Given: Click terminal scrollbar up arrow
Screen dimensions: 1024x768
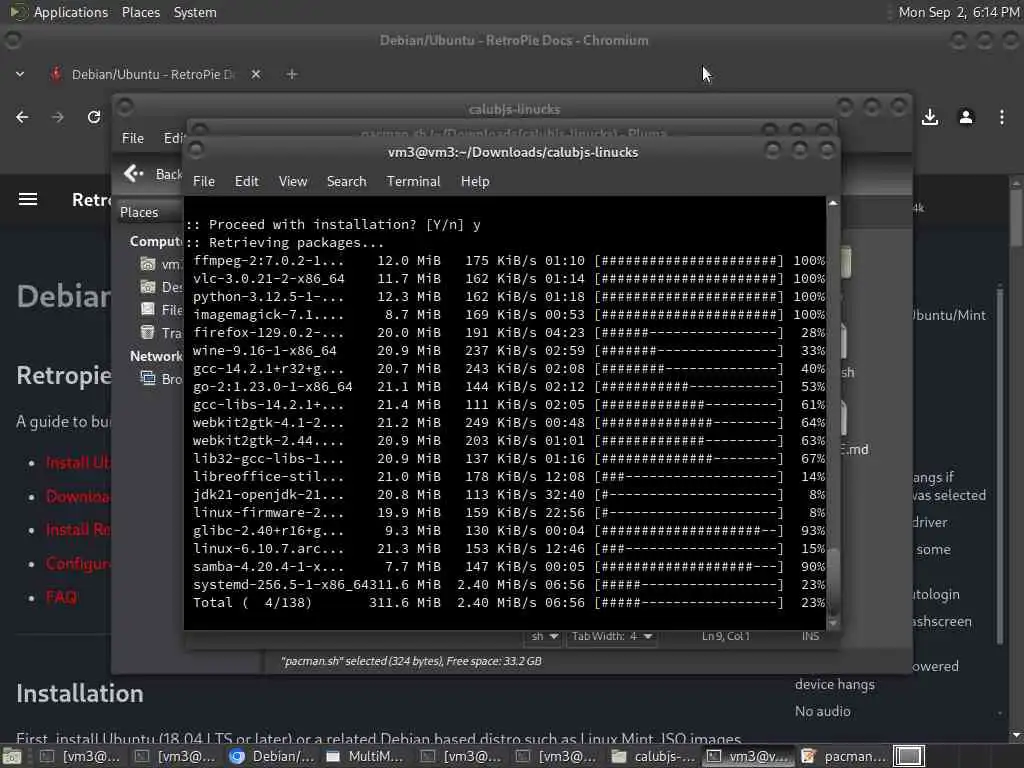Looking at the screenshot, I should pos(833,203).
